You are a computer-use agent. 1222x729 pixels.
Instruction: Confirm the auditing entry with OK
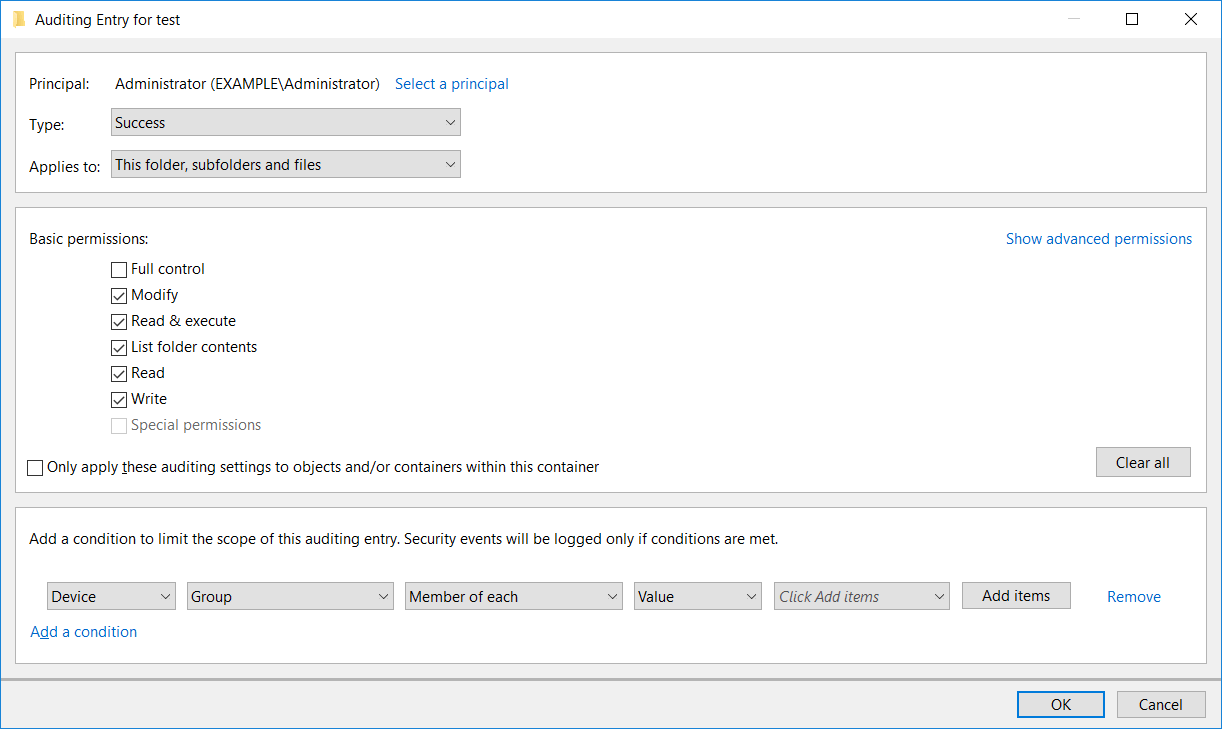click(x=1060, y=704)
